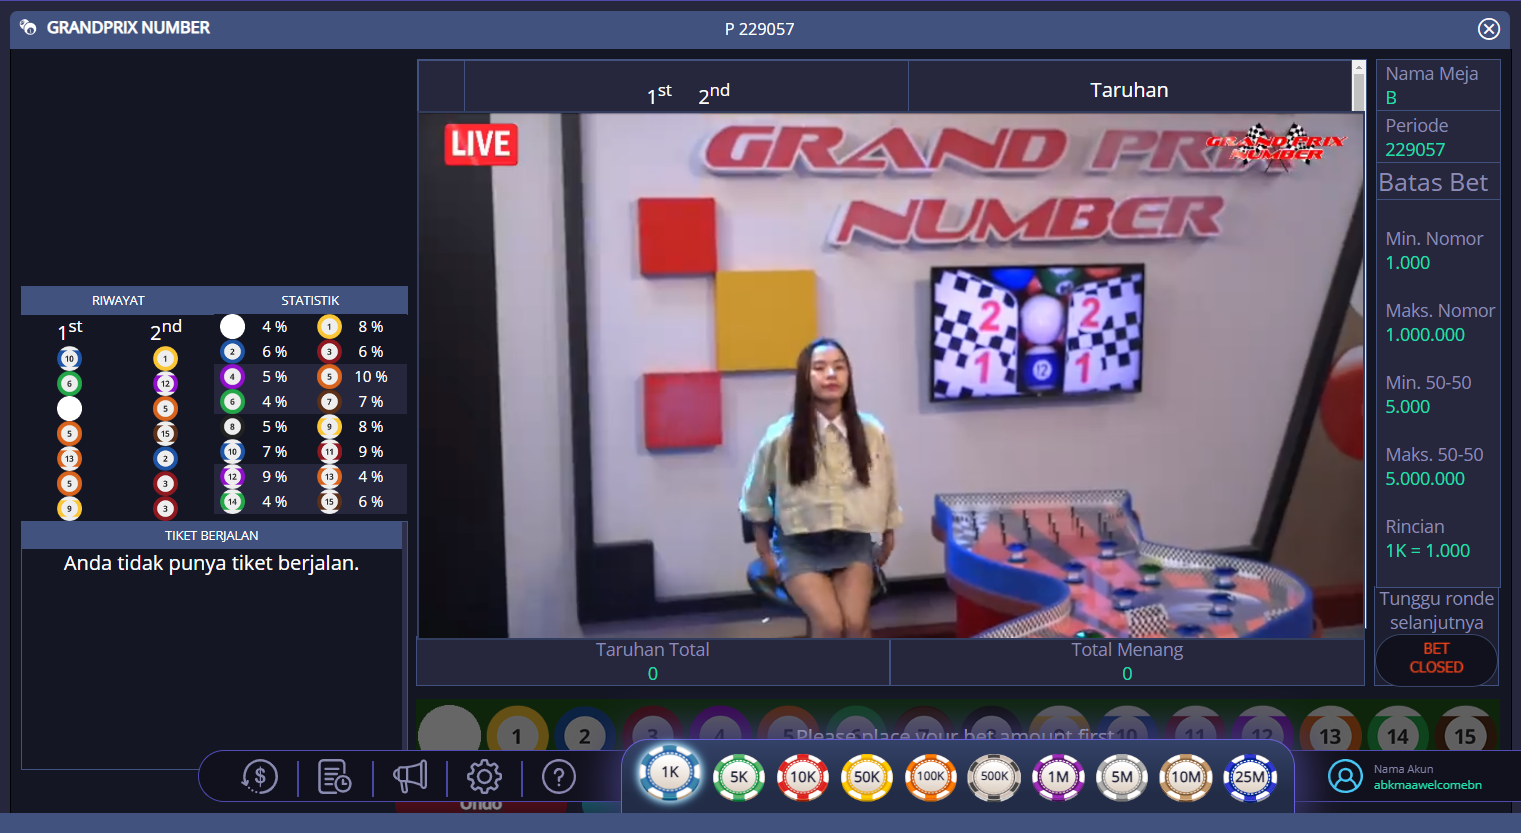
Task: Click the BET CLOSED button
Action: (1436, 658)
